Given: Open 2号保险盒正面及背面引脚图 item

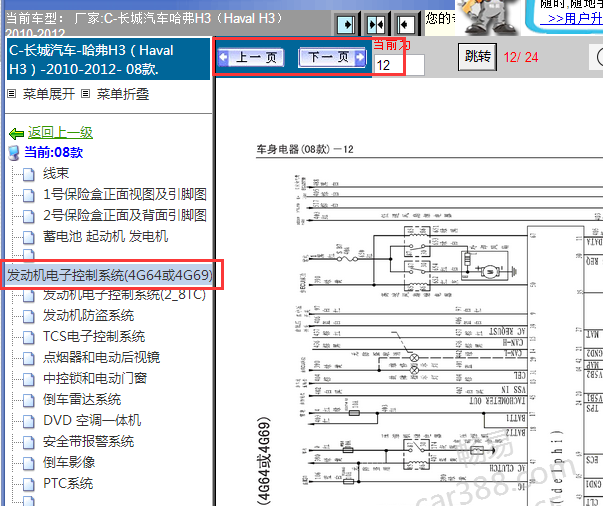Looking at the screenshot, I should [125, 215].
